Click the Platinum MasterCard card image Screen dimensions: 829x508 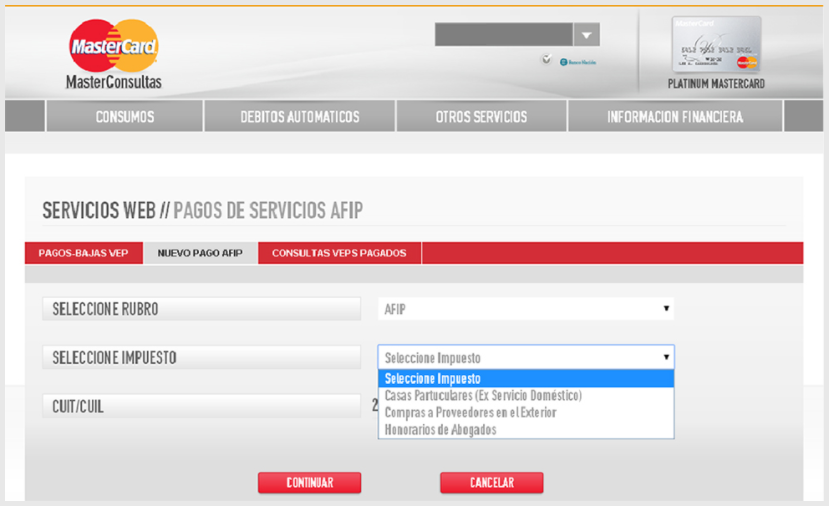click(716, 45)
